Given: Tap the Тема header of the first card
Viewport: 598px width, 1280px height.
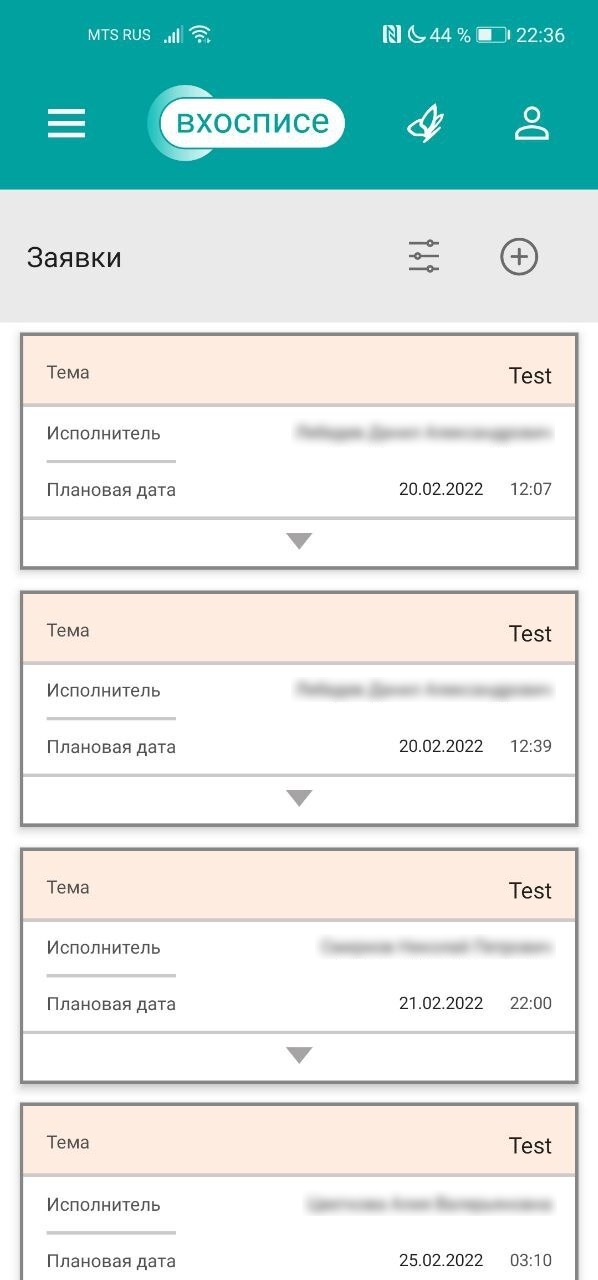Looking at the screenshot, I should point(66,372).
